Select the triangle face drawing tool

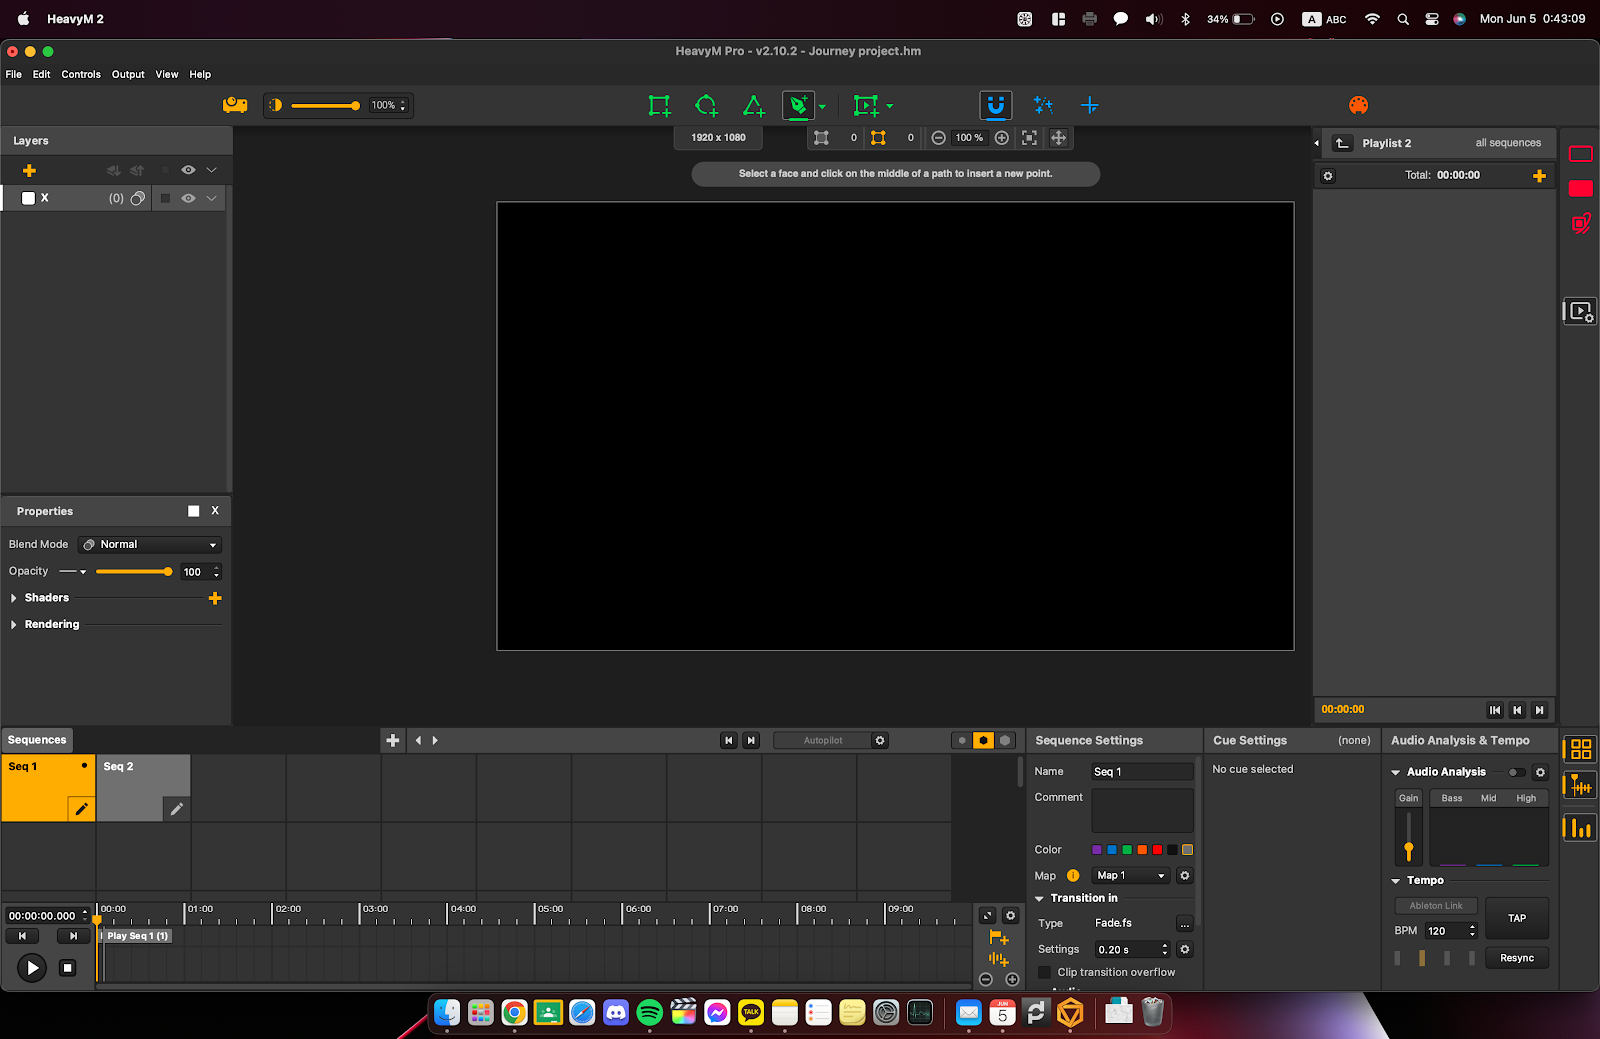(x=754, y=105)
